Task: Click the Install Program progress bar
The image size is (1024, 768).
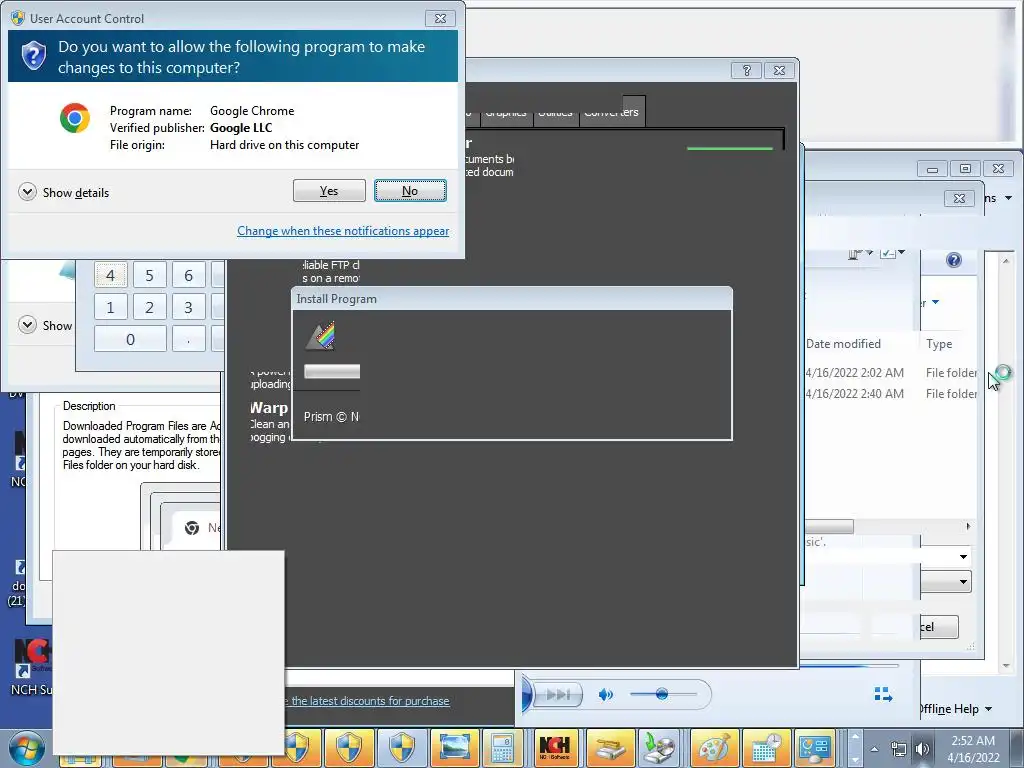Action: click(332, 372)
